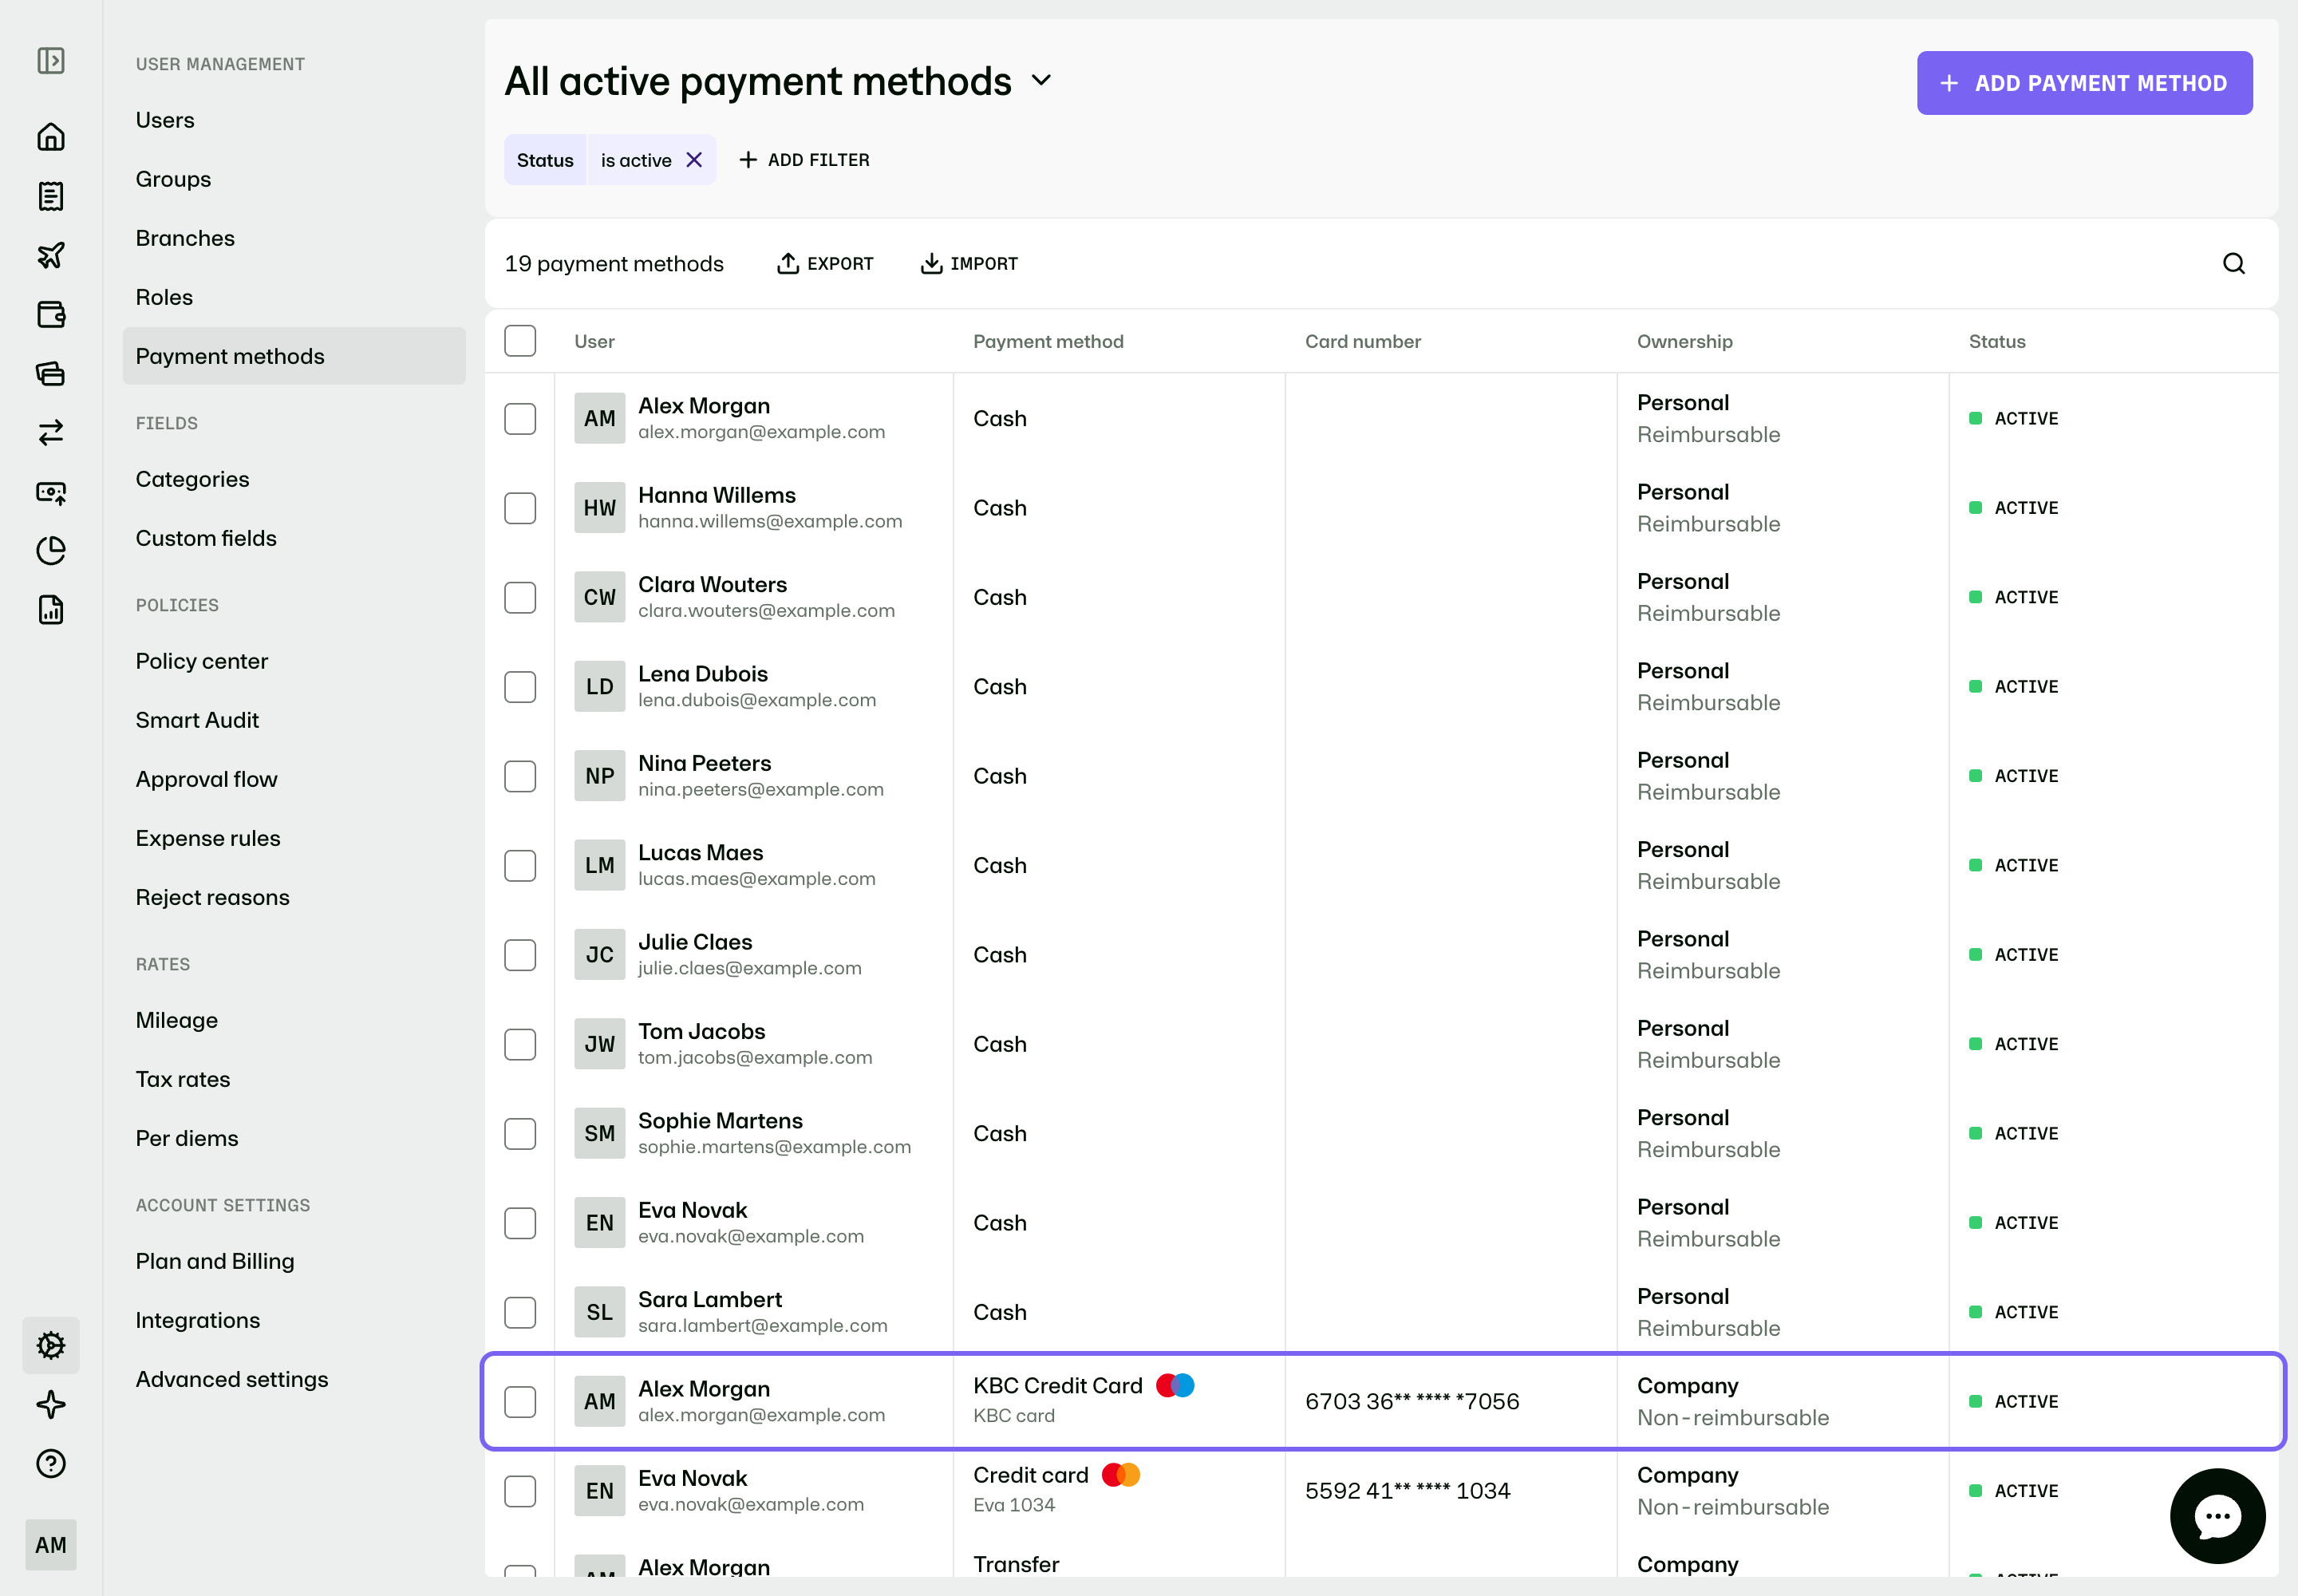Screen dimensions: 2298x1596
Task: Open the sparkle AI icon
Action: tap(51, 1405)
